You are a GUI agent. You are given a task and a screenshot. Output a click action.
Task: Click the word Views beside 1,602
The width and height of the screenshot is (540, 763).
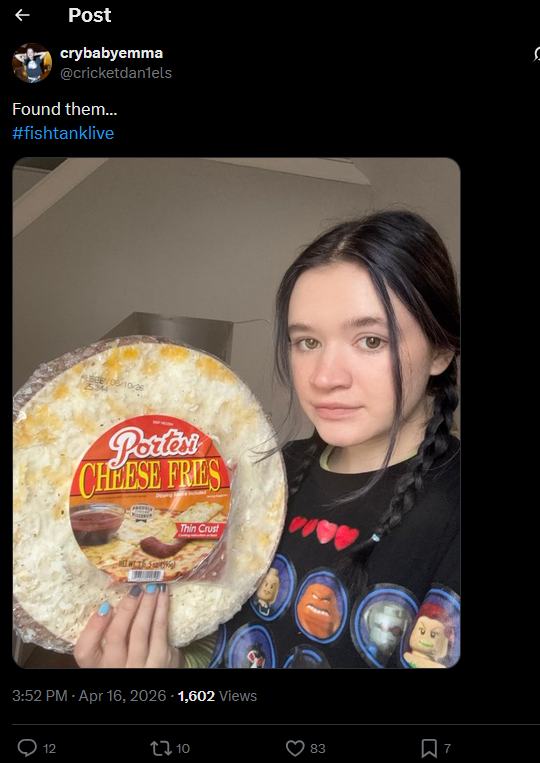click(x=238, y=696)
